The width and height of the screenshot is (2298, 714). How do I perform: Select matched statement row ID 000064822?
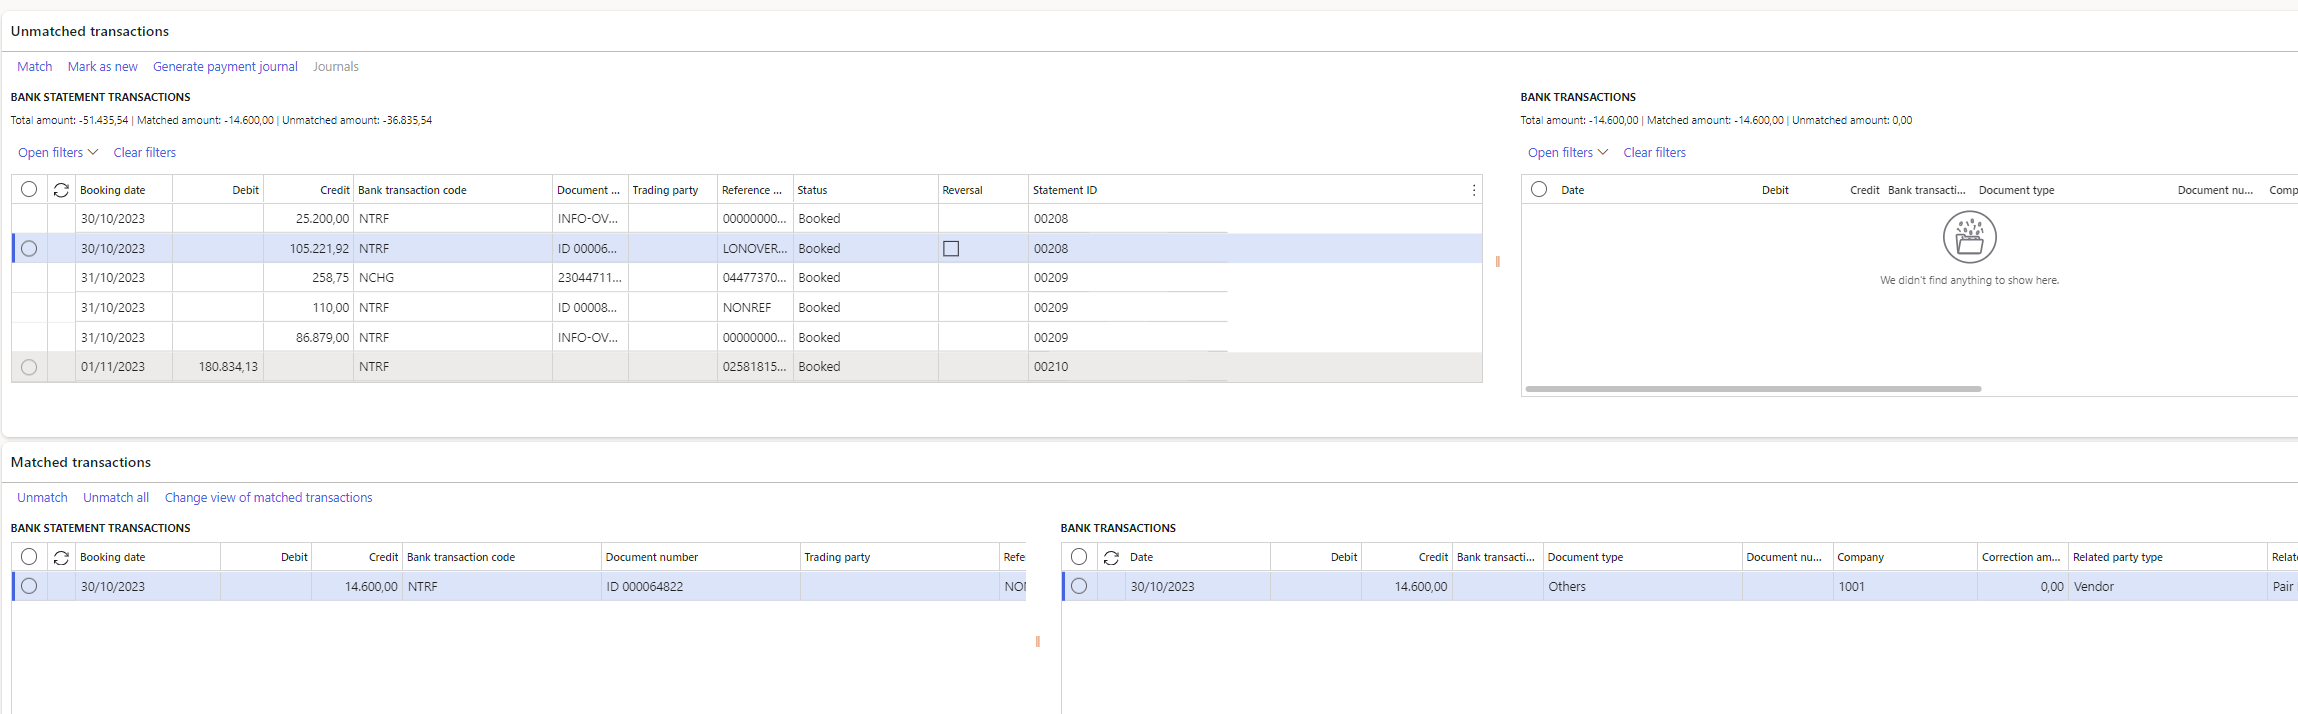[29, 586]
